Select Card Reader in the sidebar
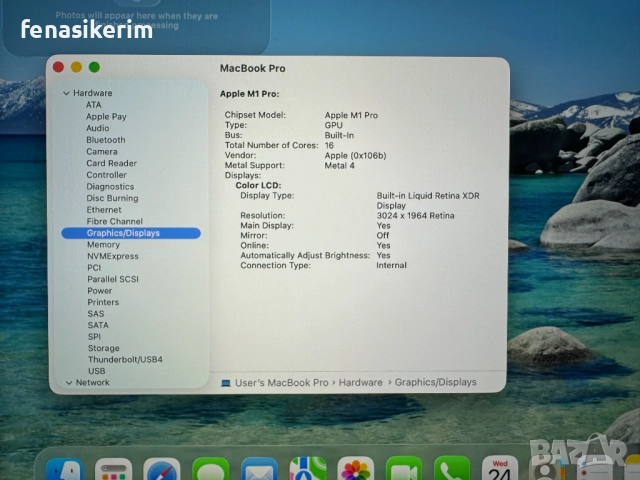 111,163
